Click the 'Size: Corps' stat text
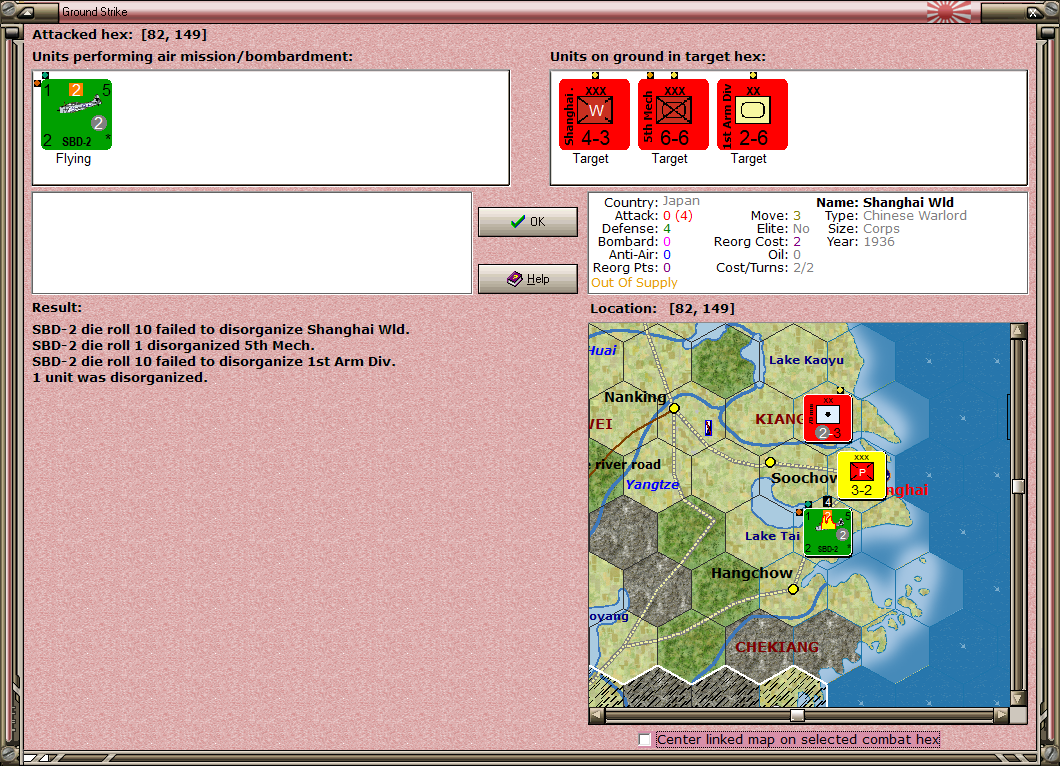The width and height of the screenshot is (1060, 766). [x=864, y=229]
